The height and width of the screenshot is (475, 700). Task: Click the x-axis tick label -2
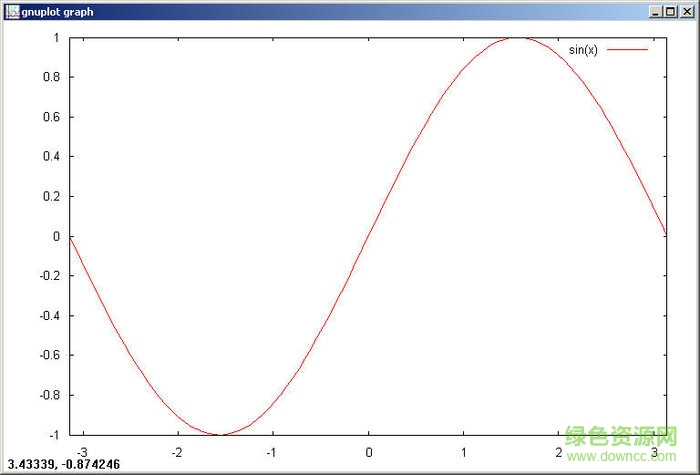pos(176,451)
